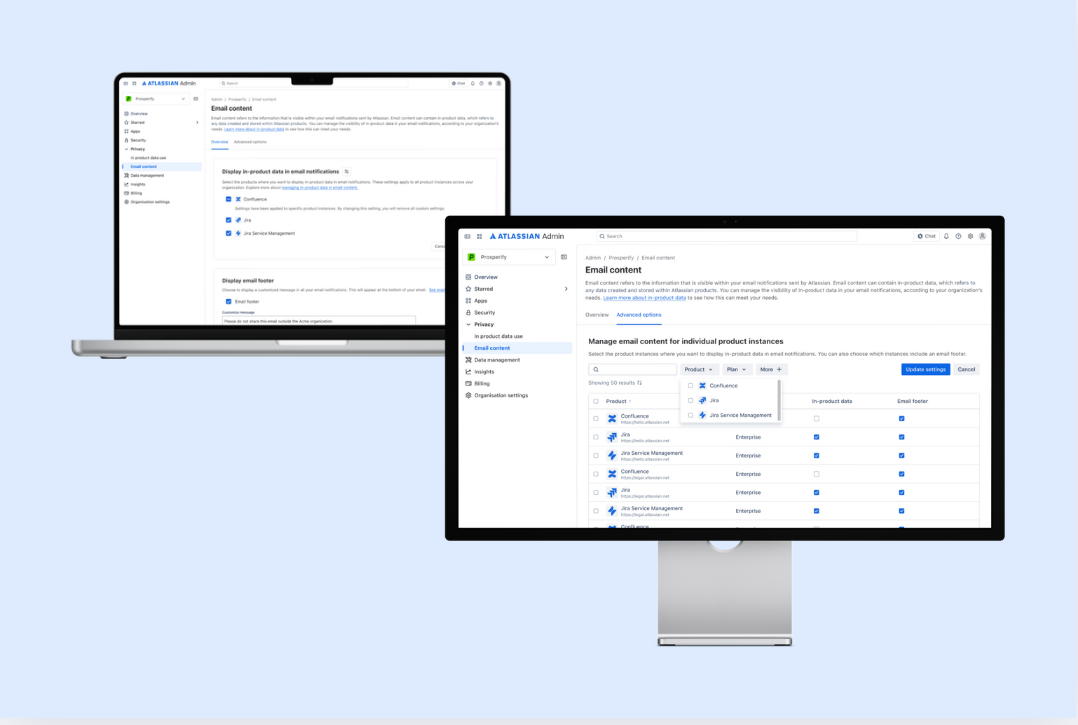Open the Product filter dropdown

click(698, 370)
